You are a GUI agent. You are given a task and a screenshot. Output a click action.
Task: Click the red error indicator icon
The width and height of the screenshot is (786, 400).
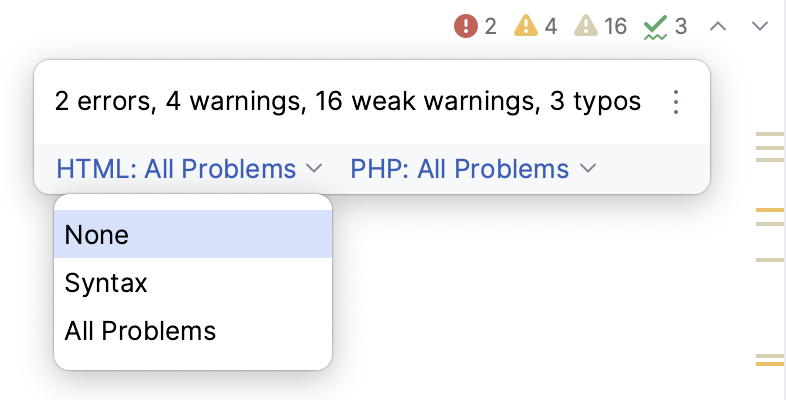[466, 26]
